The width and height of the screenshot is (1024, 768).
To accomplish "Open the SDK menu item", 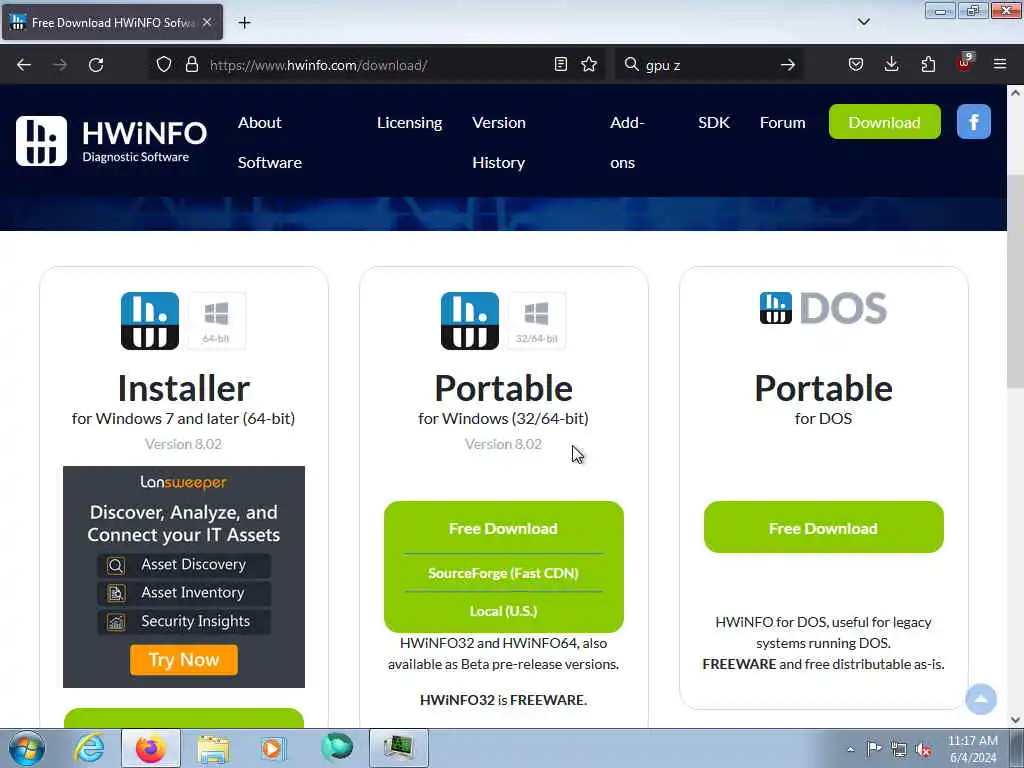I will click(714, 123).
